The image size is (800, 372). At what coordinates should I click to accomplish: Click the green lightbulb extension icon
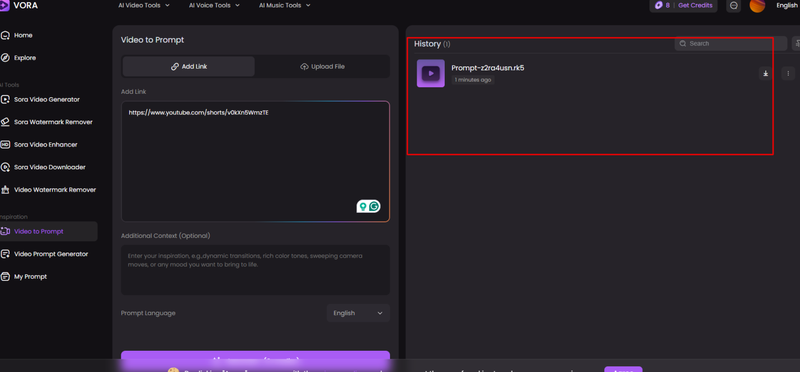363,207
